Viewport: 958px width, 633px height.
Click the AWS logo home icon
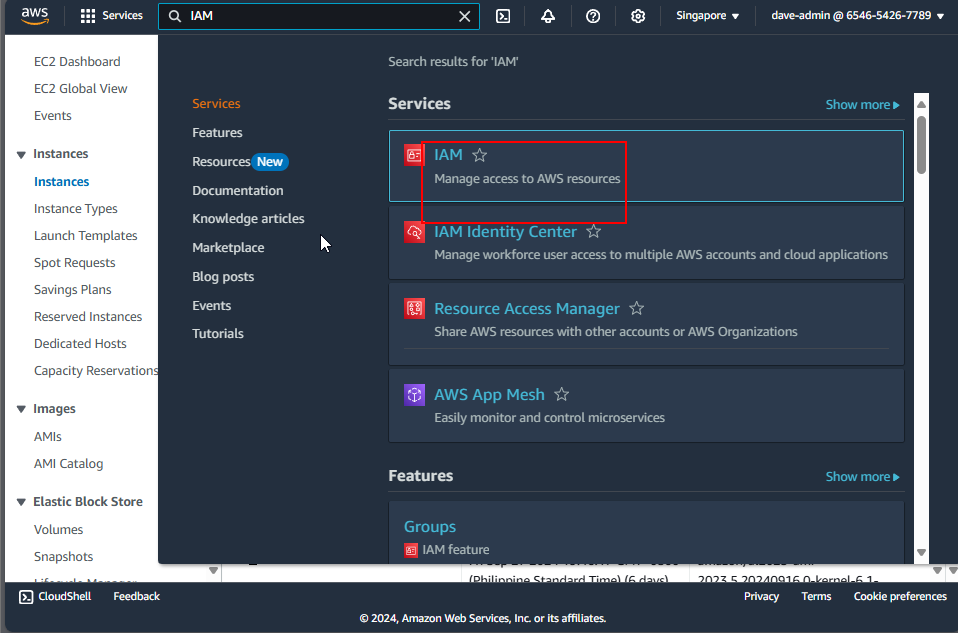(x=35, y=16)
